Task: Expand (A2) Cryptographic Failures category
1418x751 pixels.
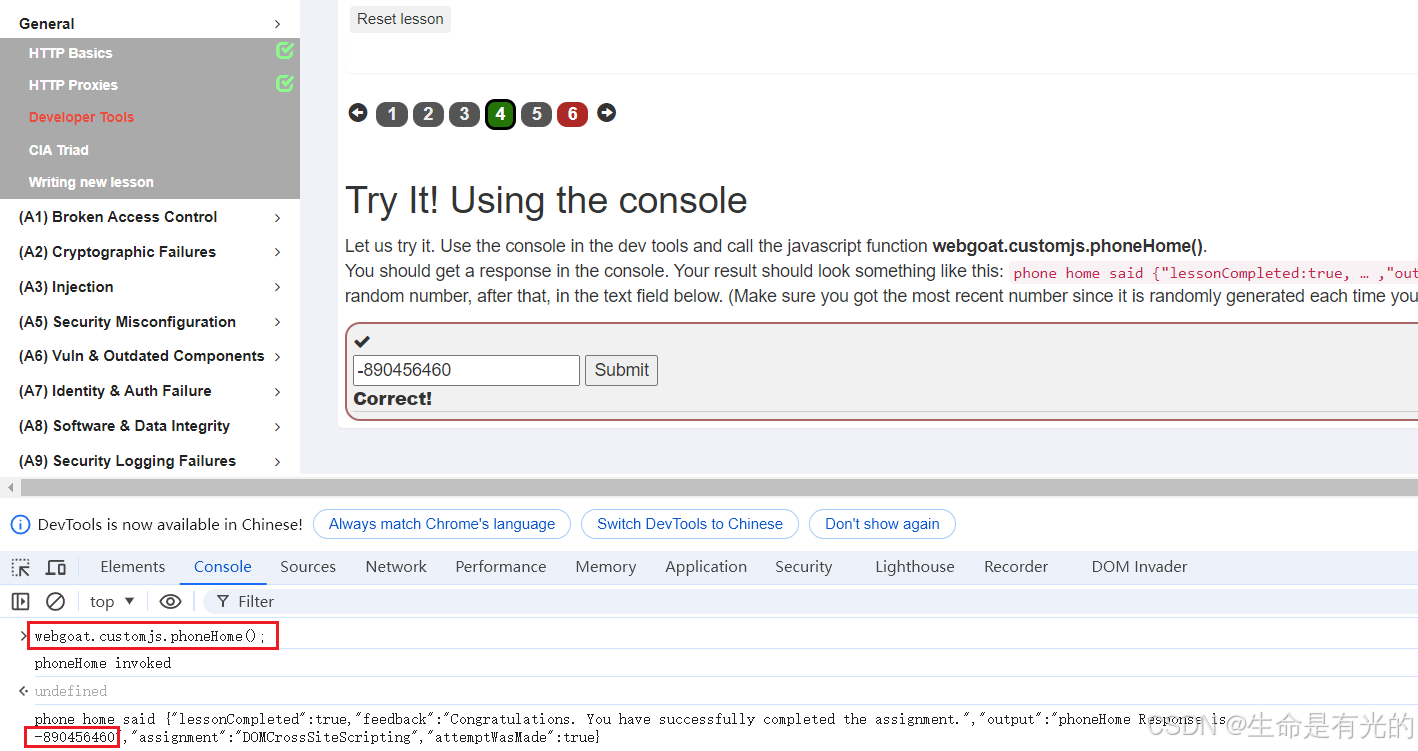Action: coord(277,253)
